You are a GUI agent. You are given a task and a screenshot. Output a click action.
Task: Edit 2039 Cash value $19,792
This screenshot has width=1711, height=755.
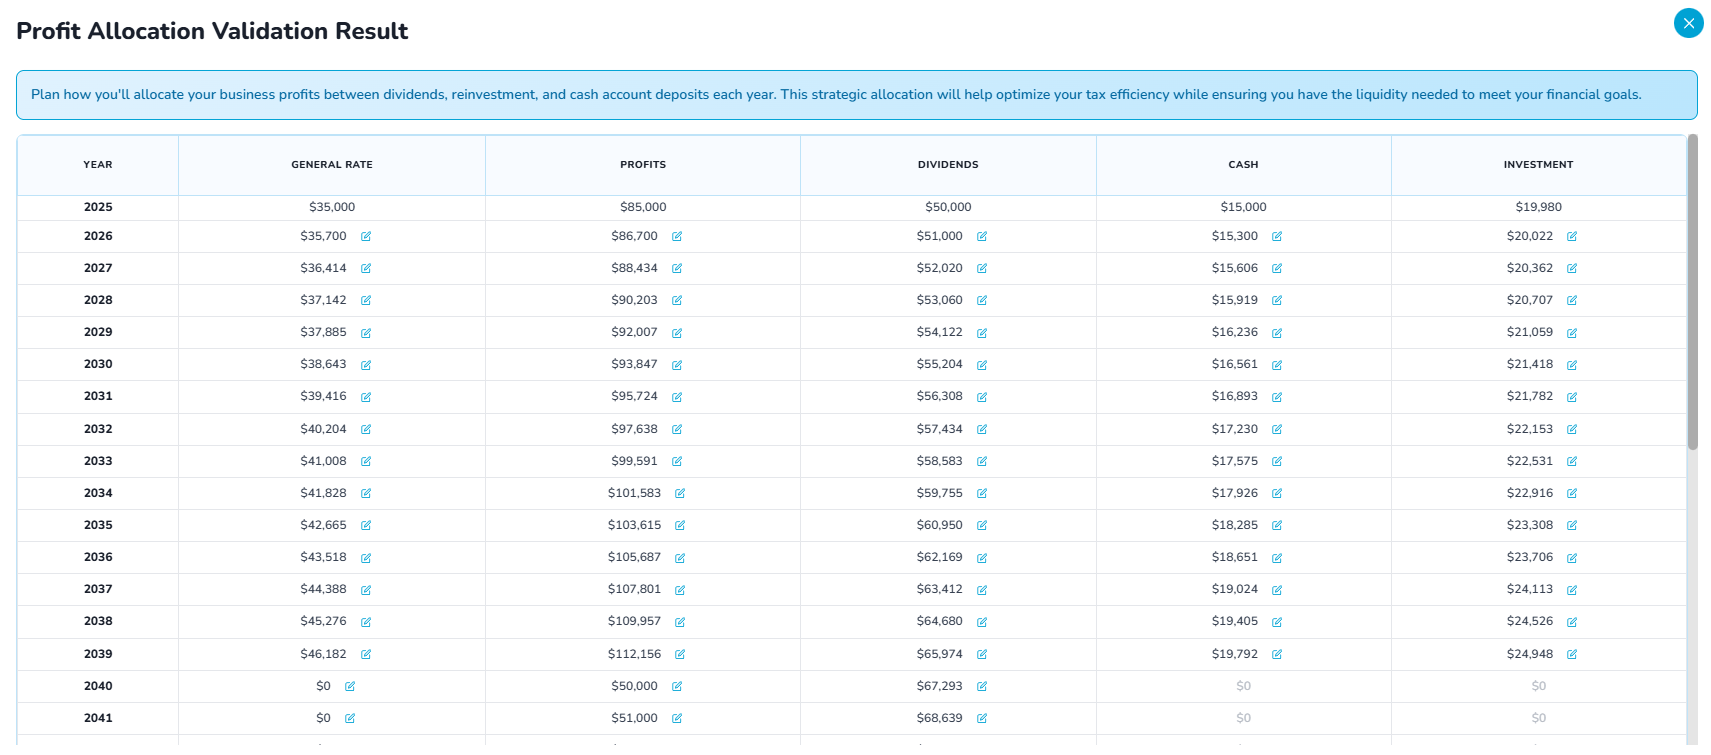(x=1277, y=655)
